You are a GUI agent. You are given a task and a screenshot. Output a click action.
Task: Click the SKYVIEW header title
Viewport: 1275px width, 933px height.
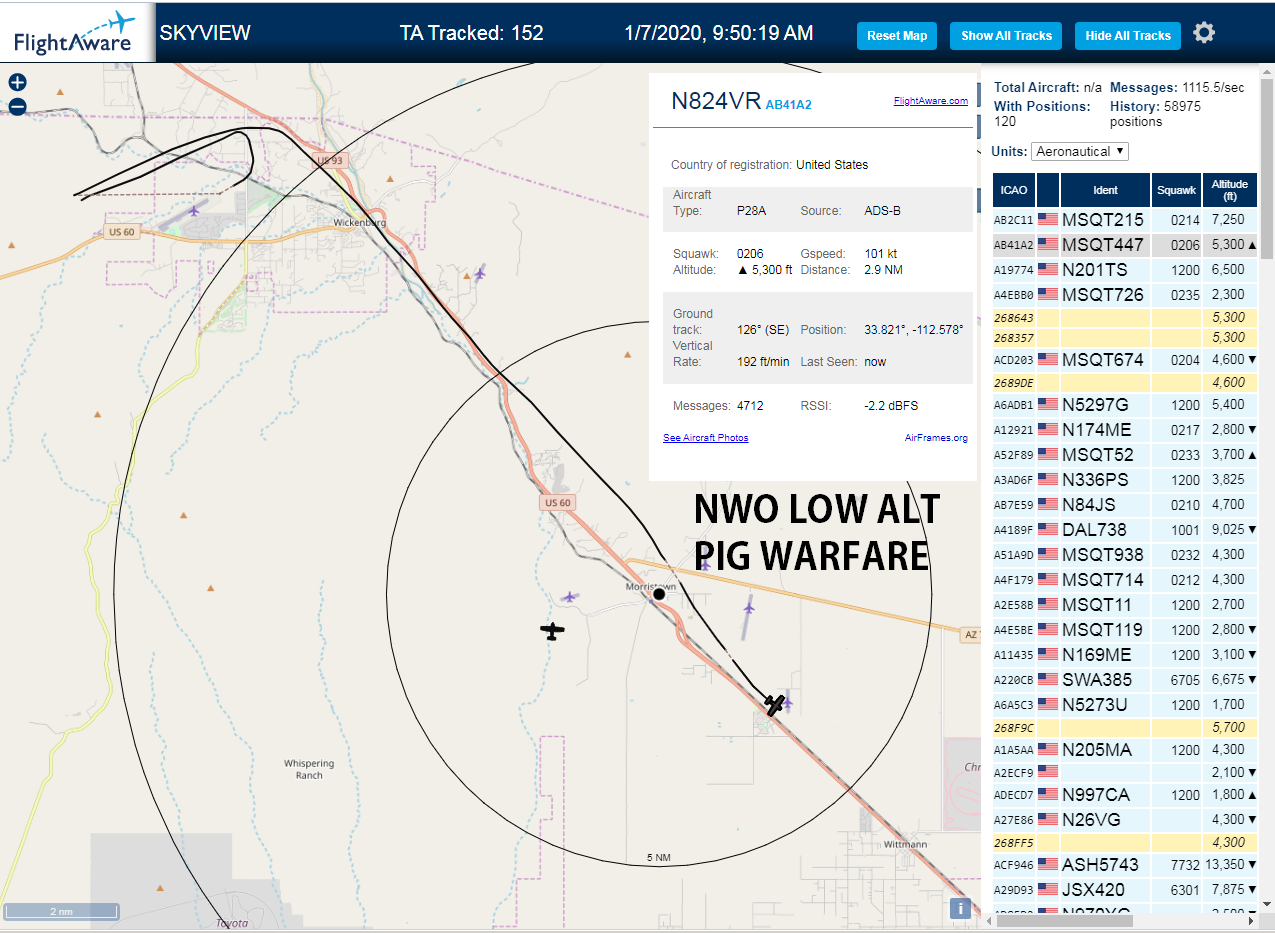pos(205,33)
